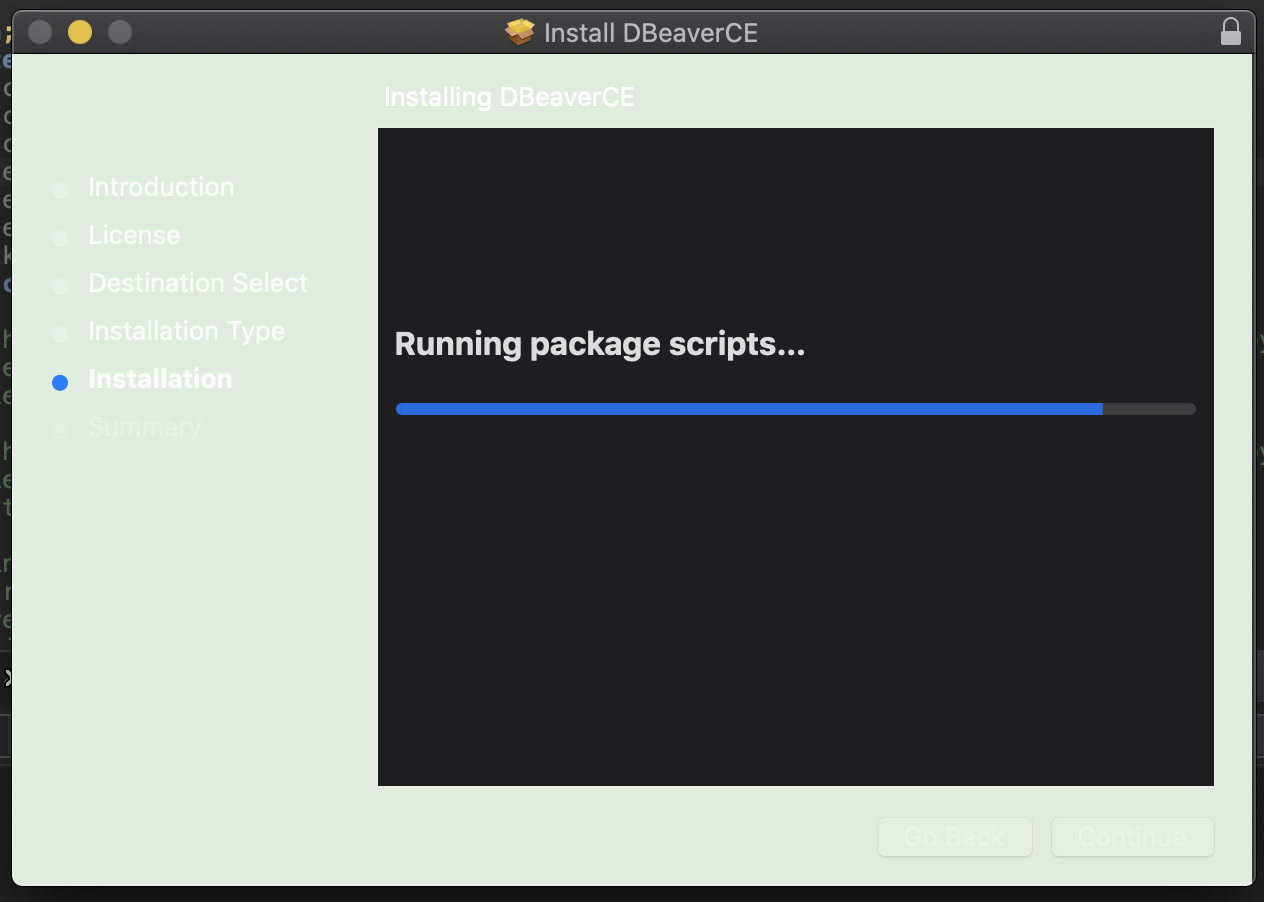1264x902 pixels.
Task: Select the active Installation step
Action: [x=160, y=379]
